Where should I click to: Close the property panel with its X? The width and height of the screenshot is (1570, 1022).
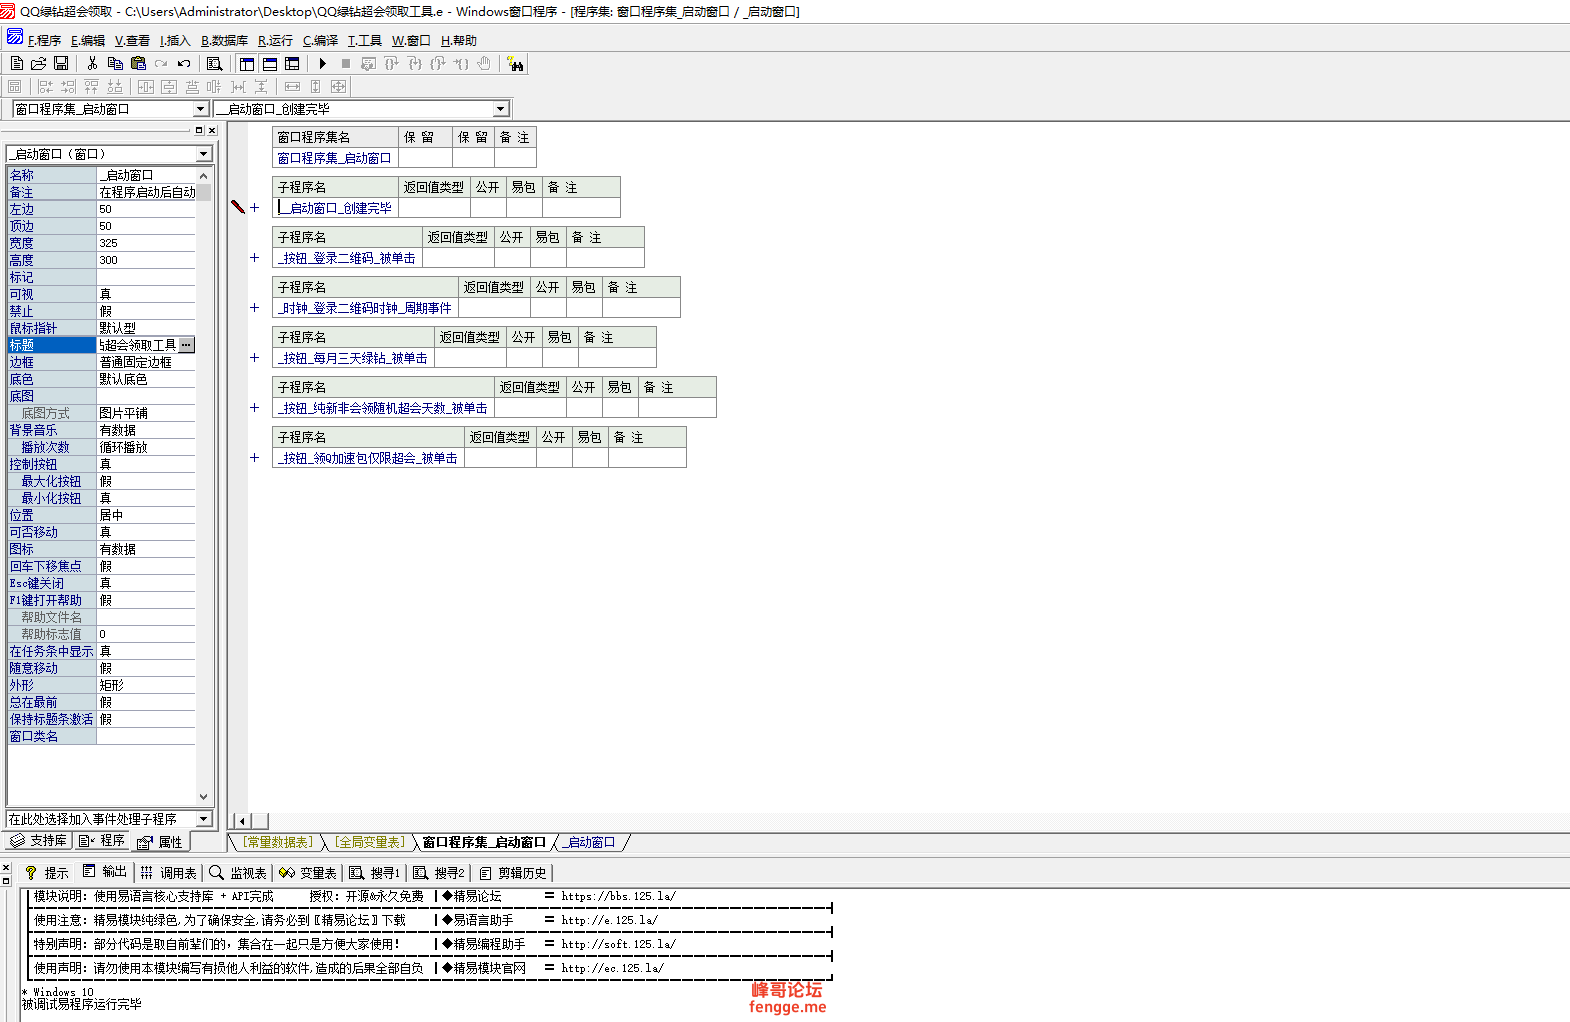click(x=212, y=131)
